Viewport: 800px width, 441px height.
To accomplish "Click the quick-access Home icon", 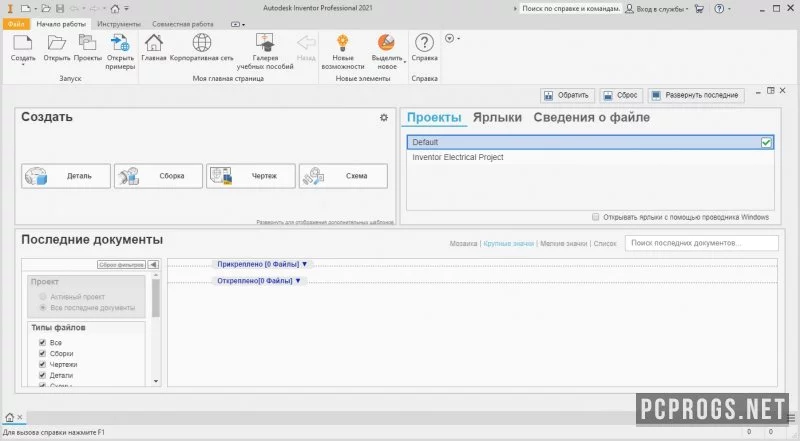I will pos(115,9).
